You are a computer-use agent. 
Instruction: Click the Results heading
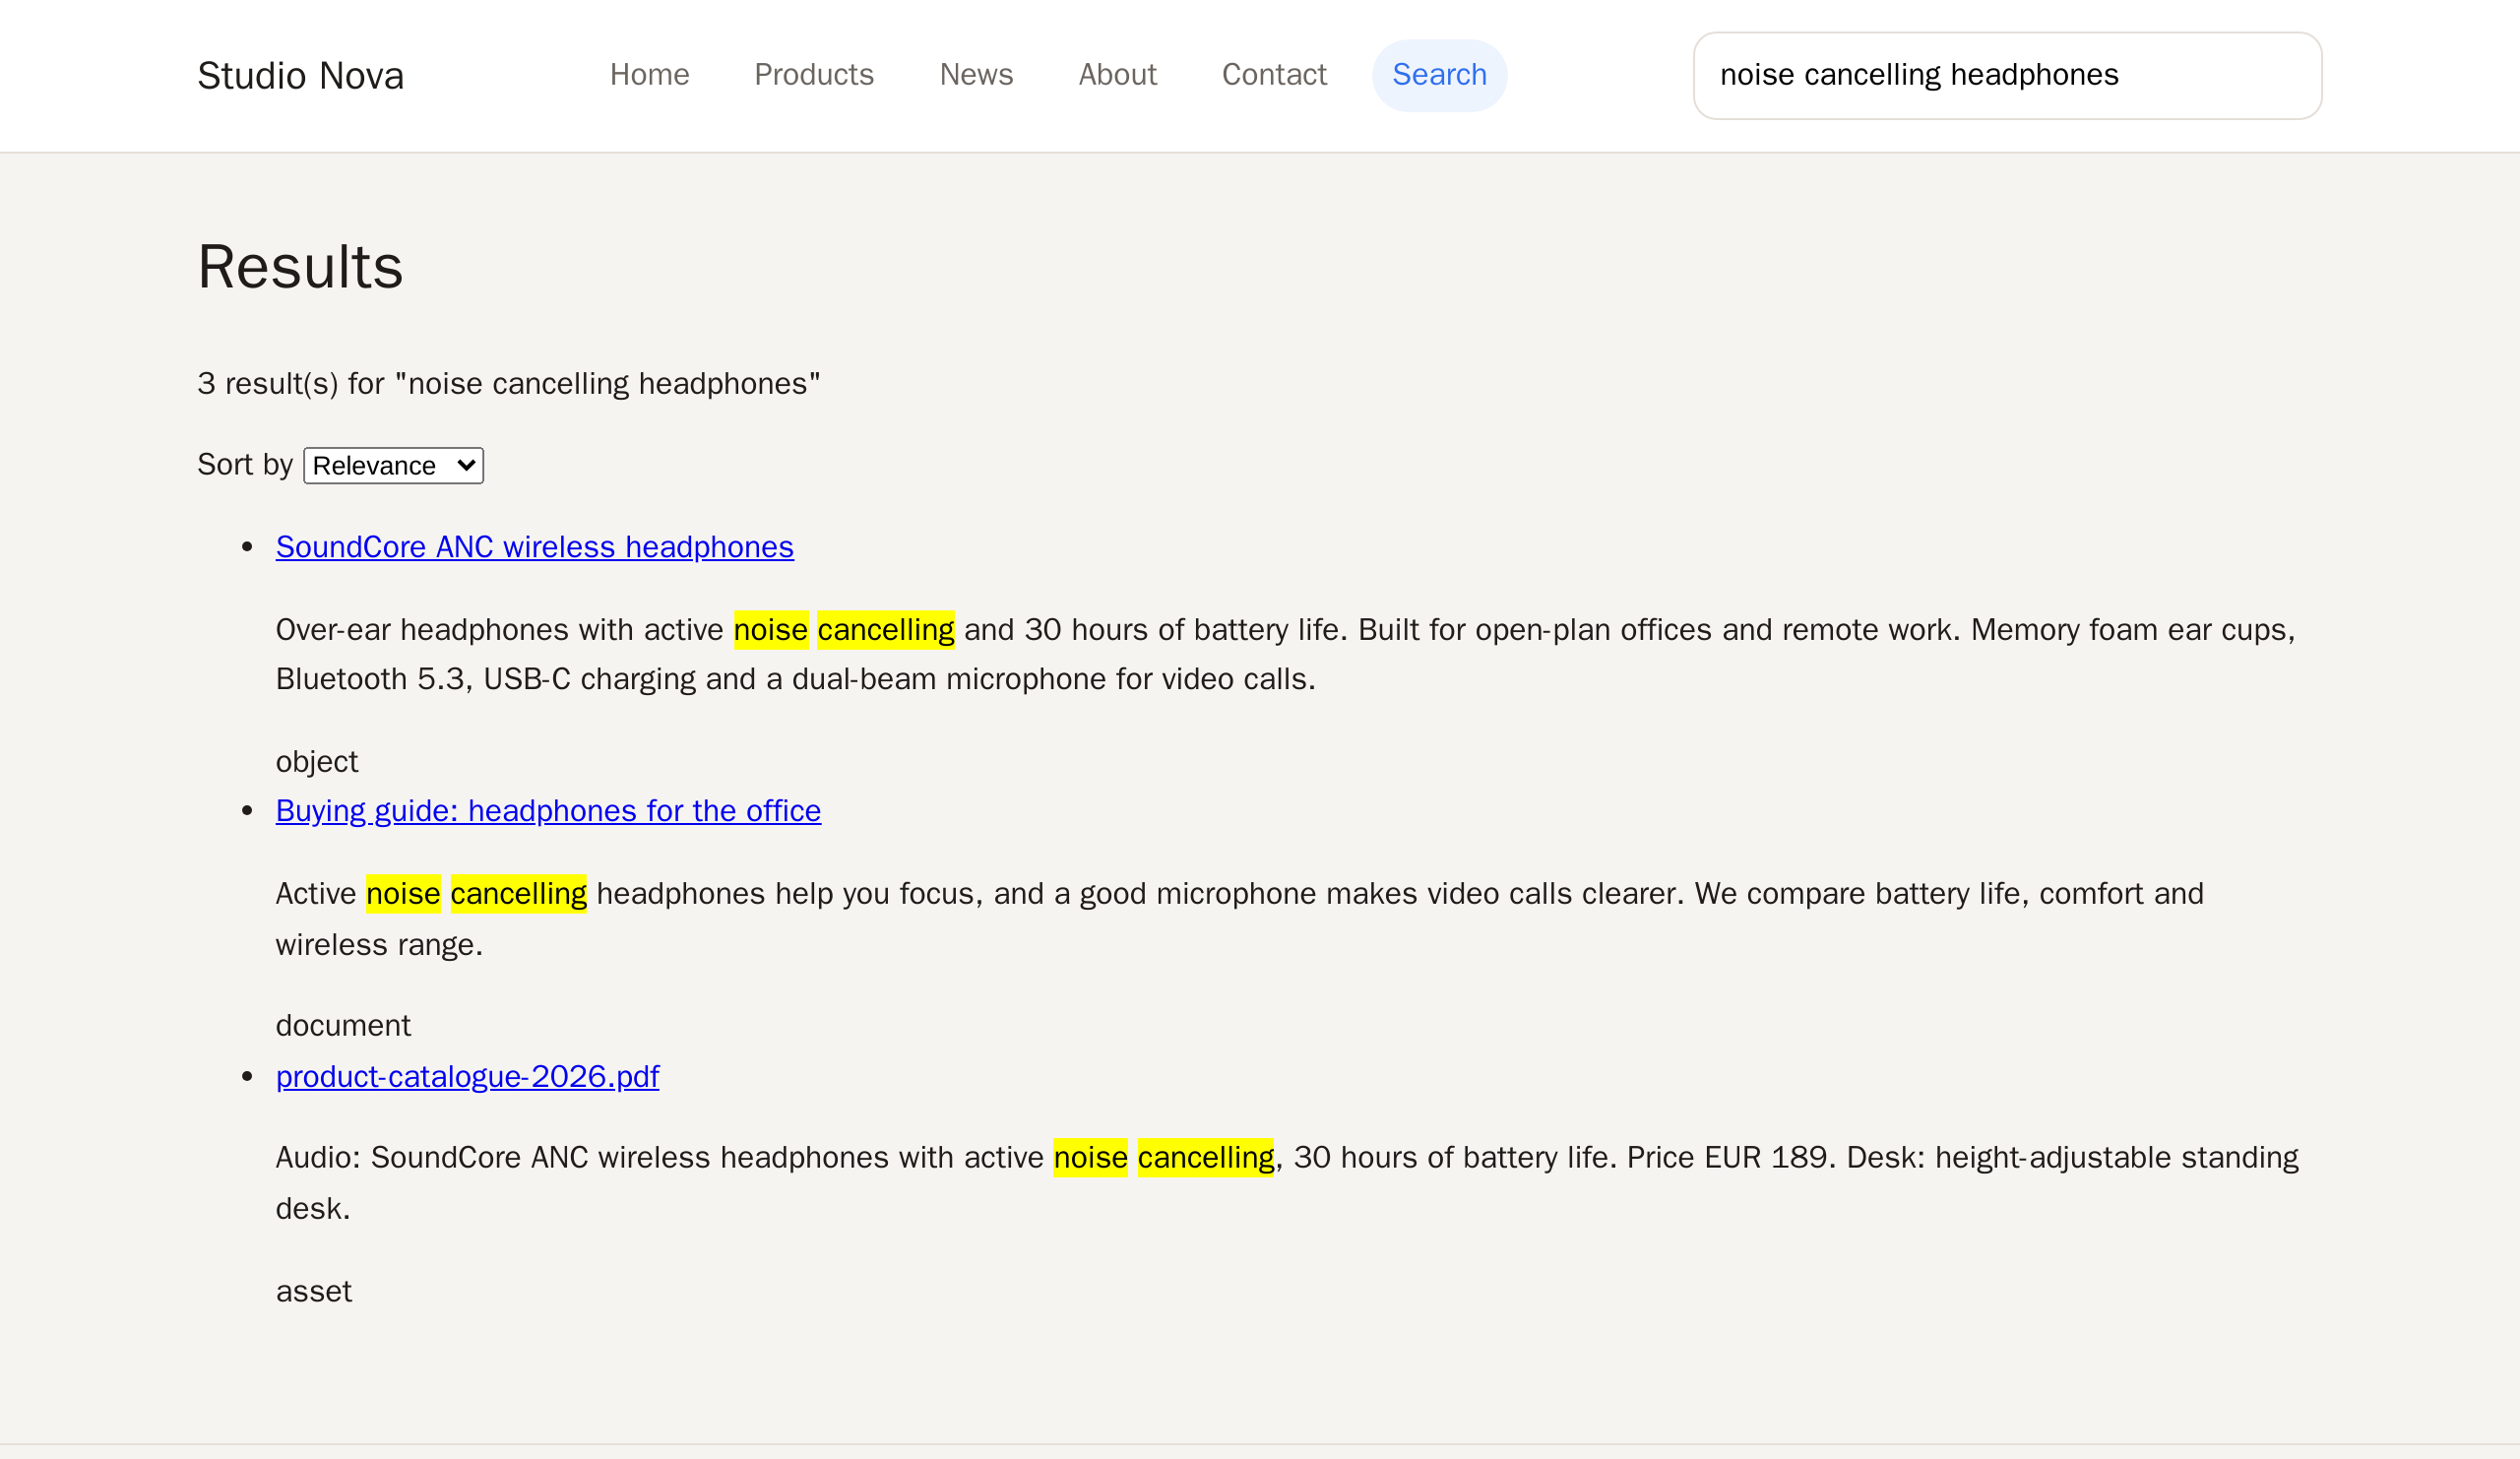pyautogui.click(x=300, y=267)
